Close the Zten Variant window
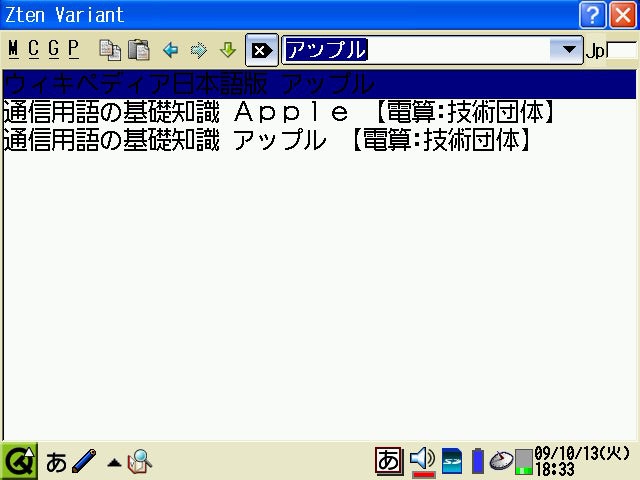Screen dimensions: 640x480 coord(623,15)
